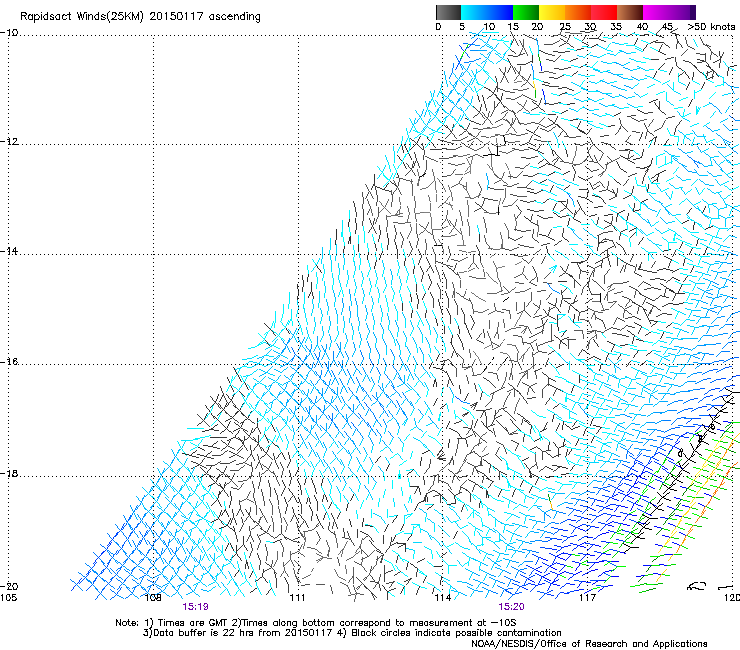This screenshot has width=740, height=650.
Task: Click the NOAA/NESDIS credit line
Action: tap(589, 644)
